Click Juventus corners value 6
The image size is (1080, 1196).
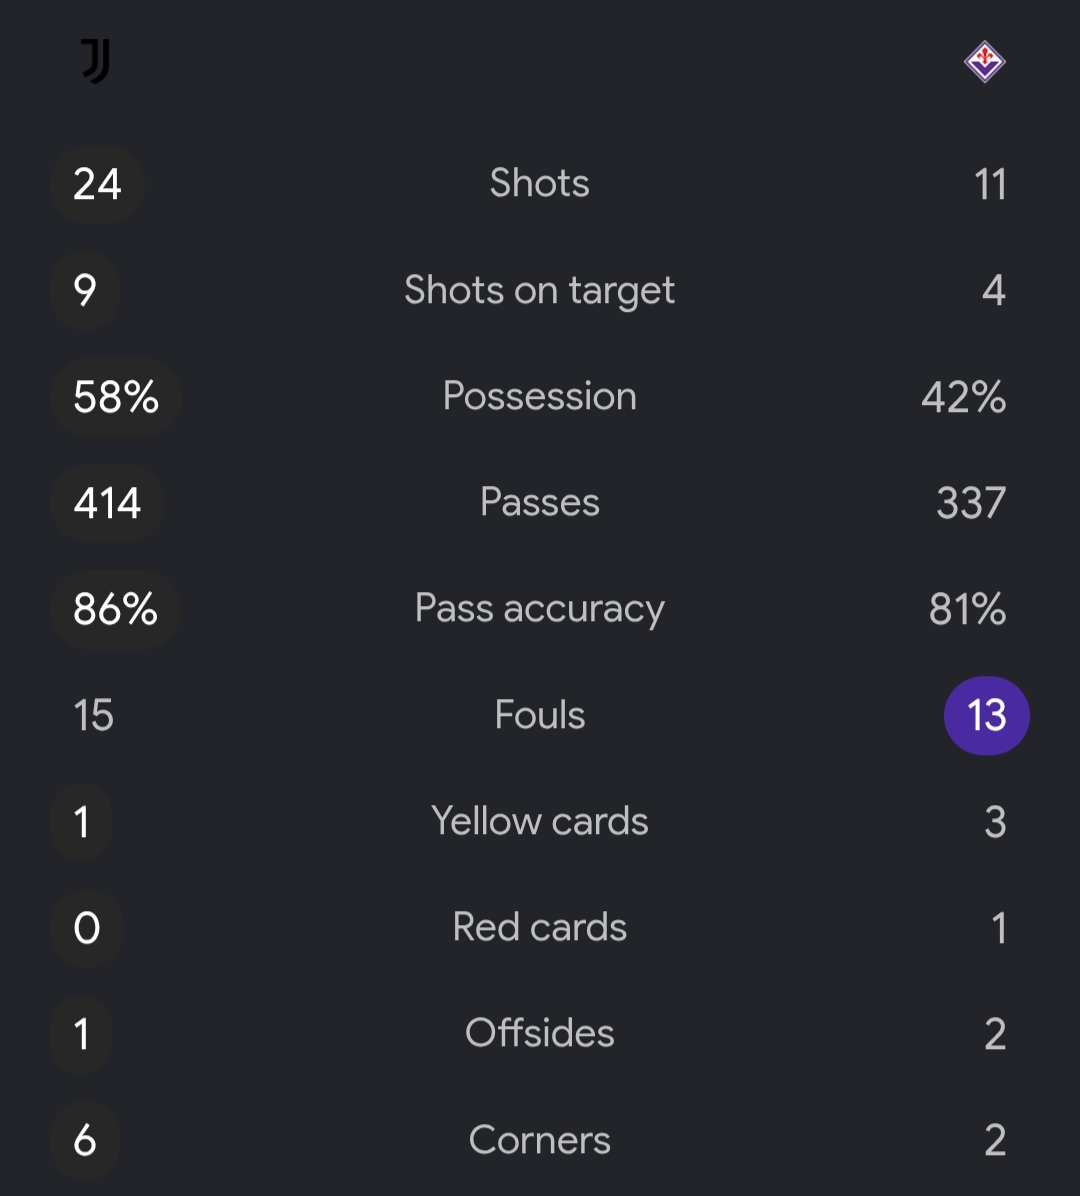(85, 1140)
